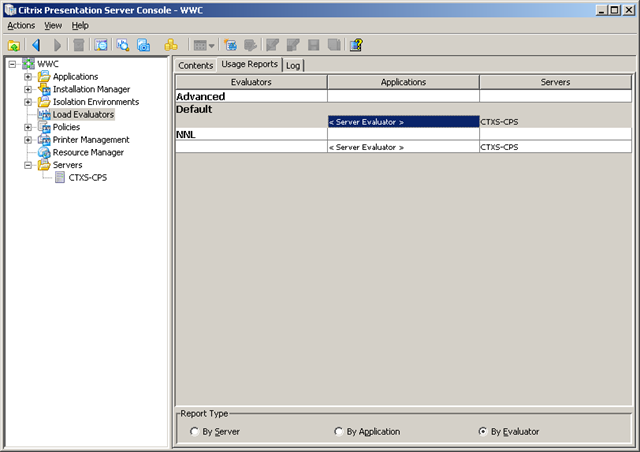
Task: Open help with the question mark icon
Action: (356, 45)
